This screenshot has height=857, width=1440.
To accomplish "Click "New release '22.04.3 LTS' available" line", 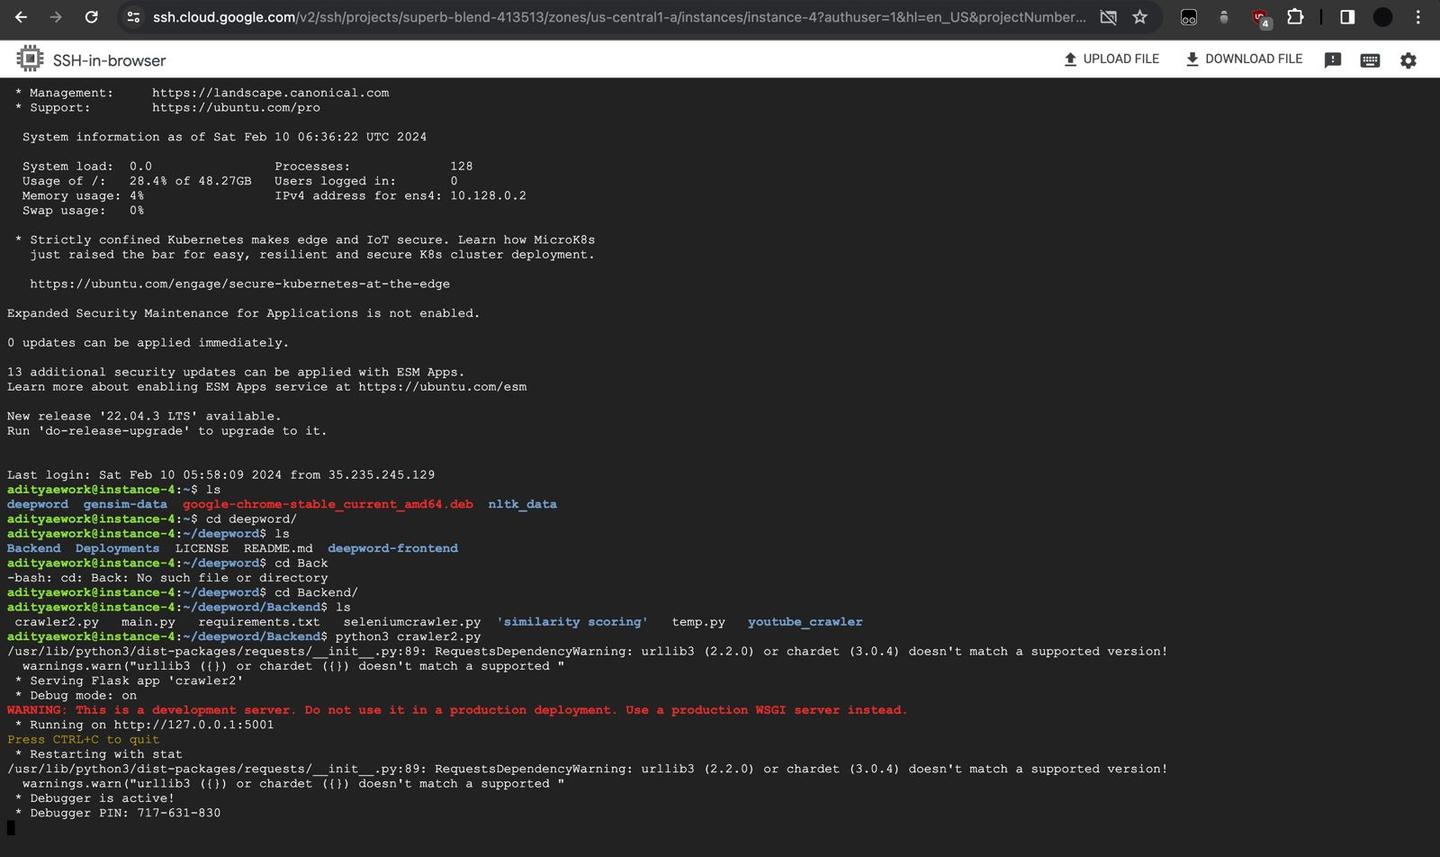I will coord(144,416).
